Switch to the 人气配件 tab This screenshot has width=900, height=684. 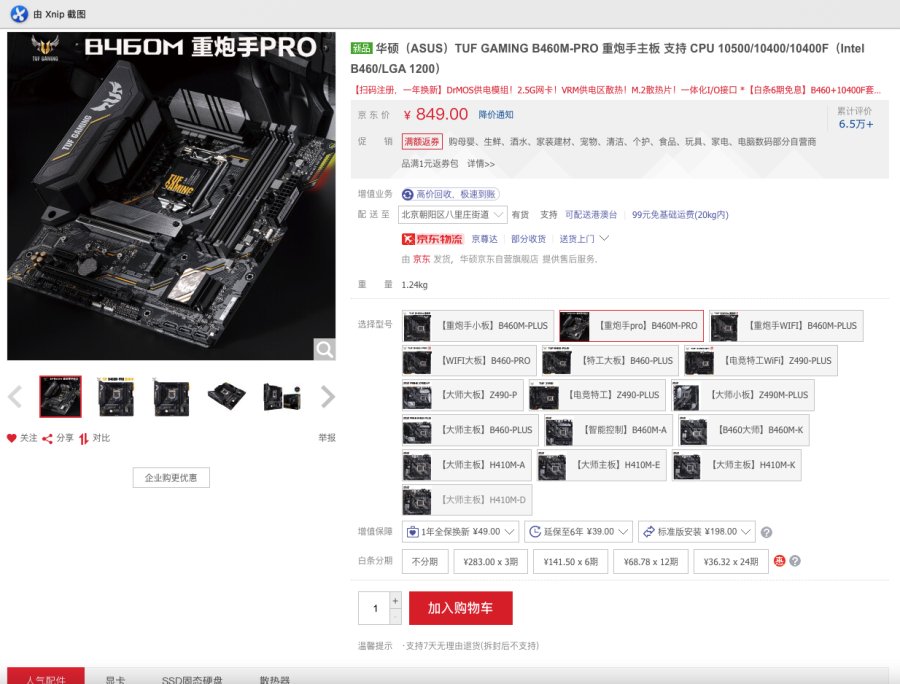[46, 677]
